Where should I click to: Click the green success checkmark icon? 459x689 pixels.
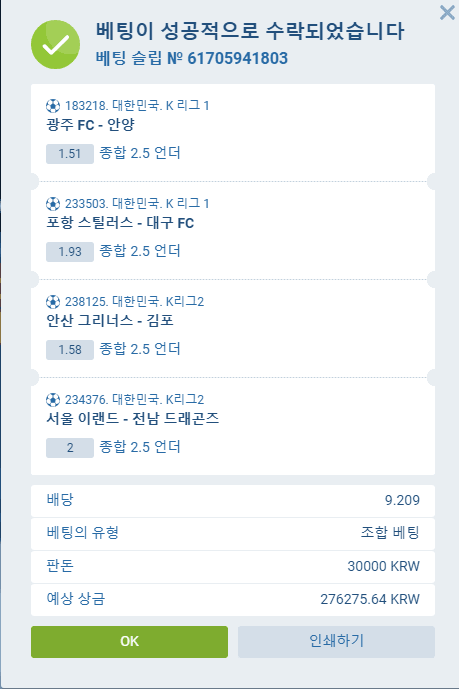(x=55, y=44)
